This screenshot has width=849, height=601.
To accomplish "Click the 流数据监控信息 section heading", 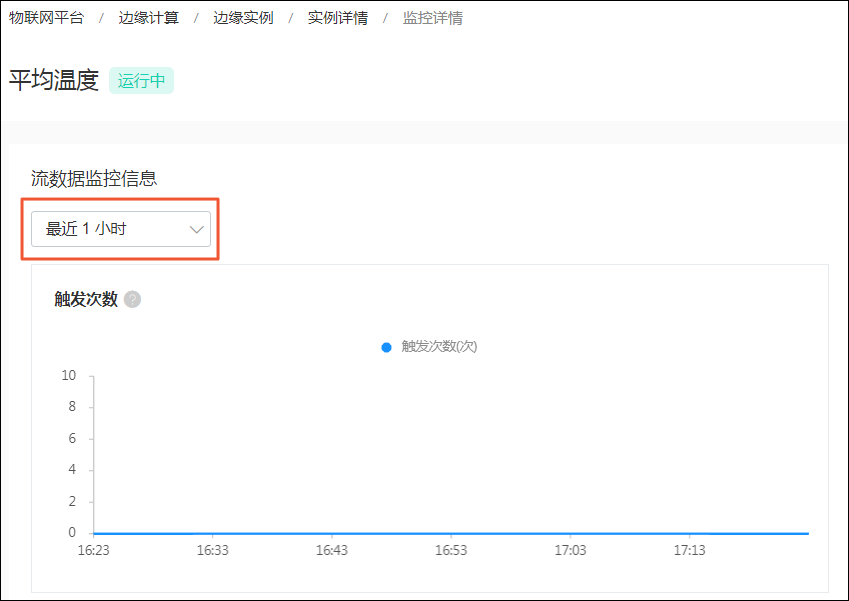I will point(94,178).
